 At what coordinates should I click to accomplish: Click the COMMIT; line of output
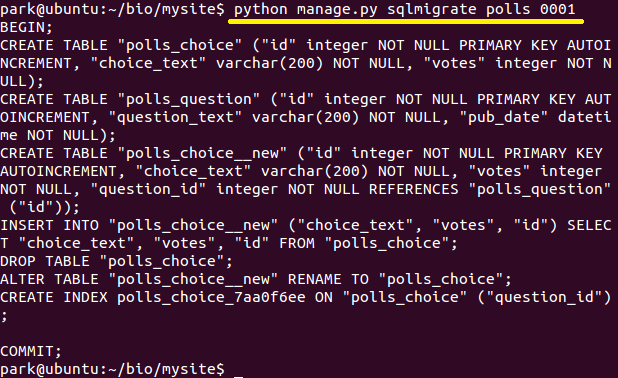tap(31, 351)
